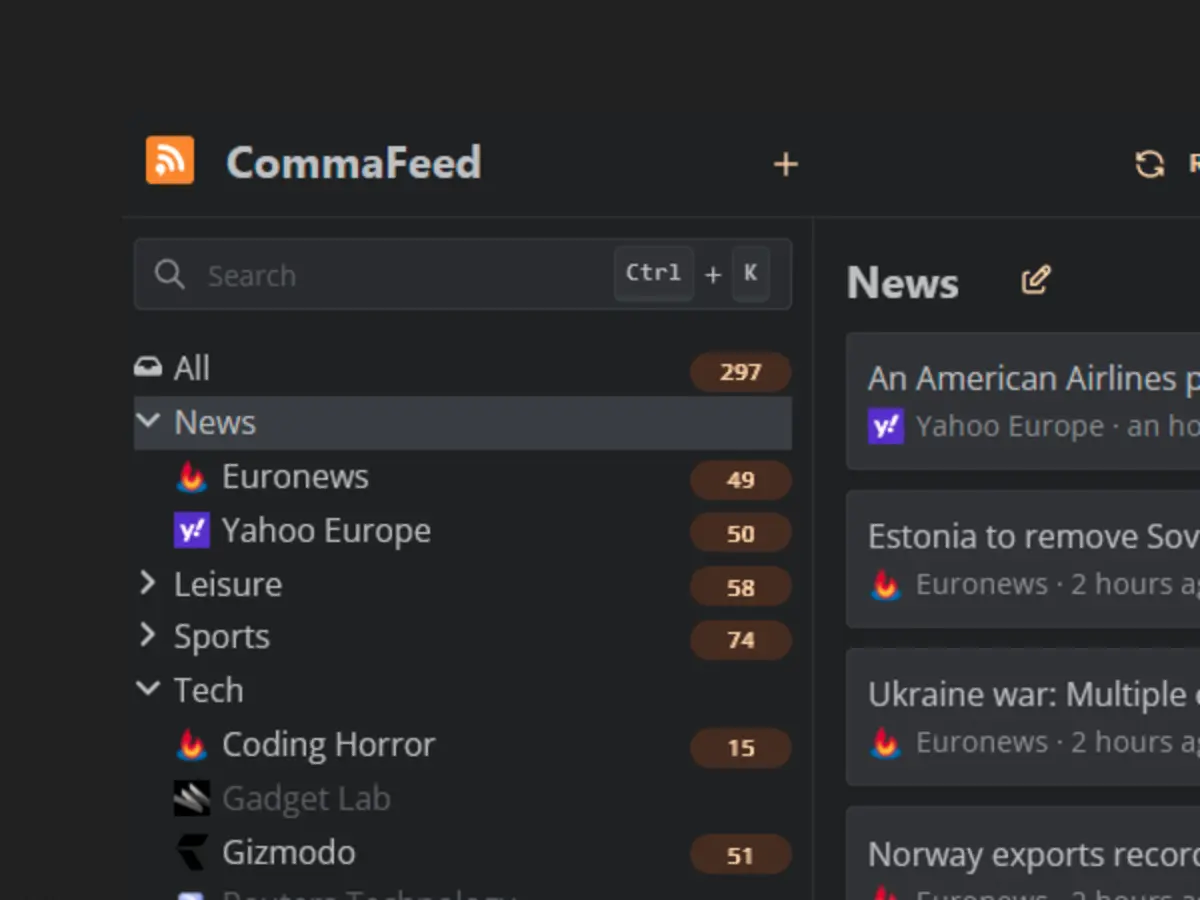Click the Yahoo Europe feed icon in sidebar
This screenshot has width=1200, height=900.
pyautogui.click(x=192, y=531)
